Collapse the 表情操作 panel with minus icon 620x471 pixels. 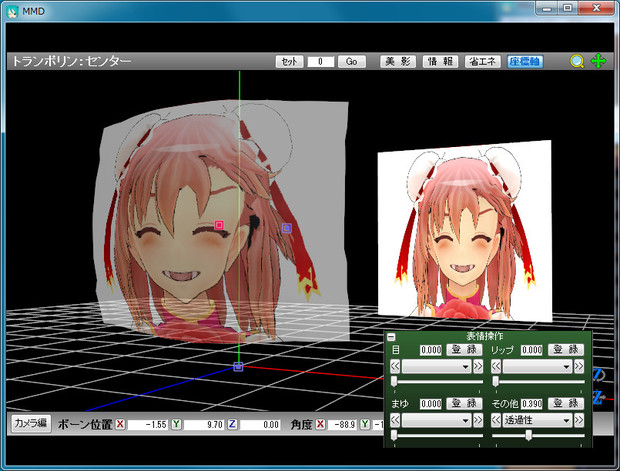pos(391,337)
